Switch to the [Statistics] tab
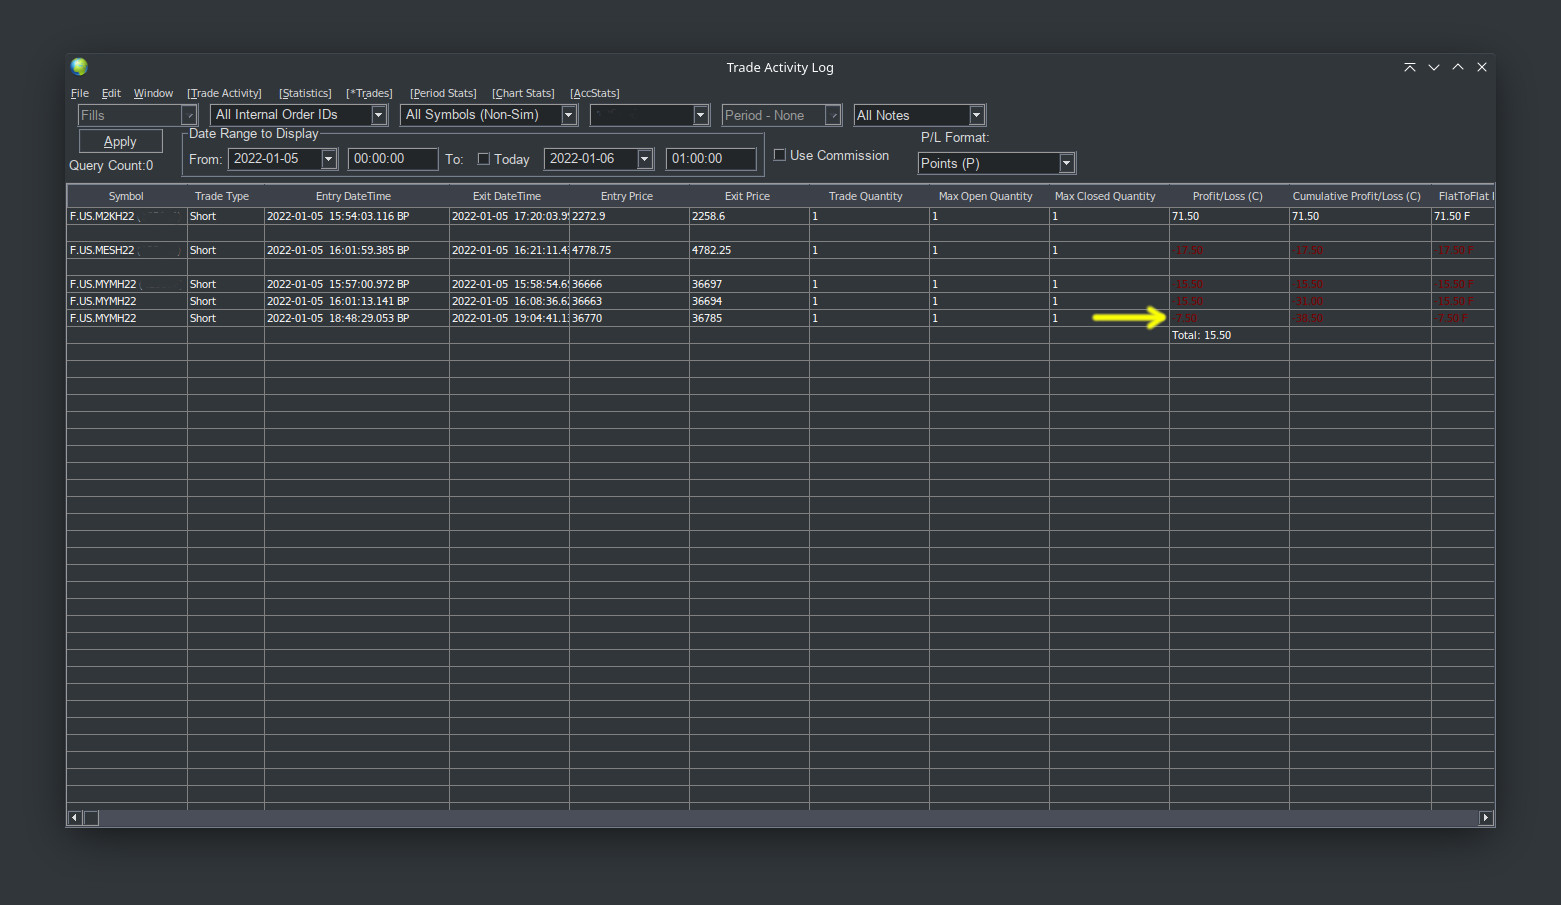Screen dimensions: 1561x905 (x=305, y=93)
